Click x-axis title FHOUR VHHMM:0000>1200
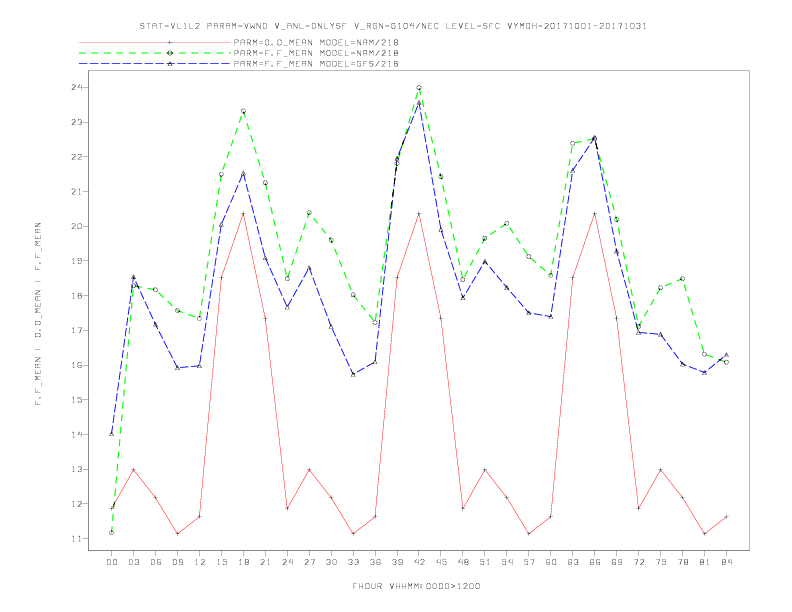The width and height of the screenshot is (792, 612). 416,586
